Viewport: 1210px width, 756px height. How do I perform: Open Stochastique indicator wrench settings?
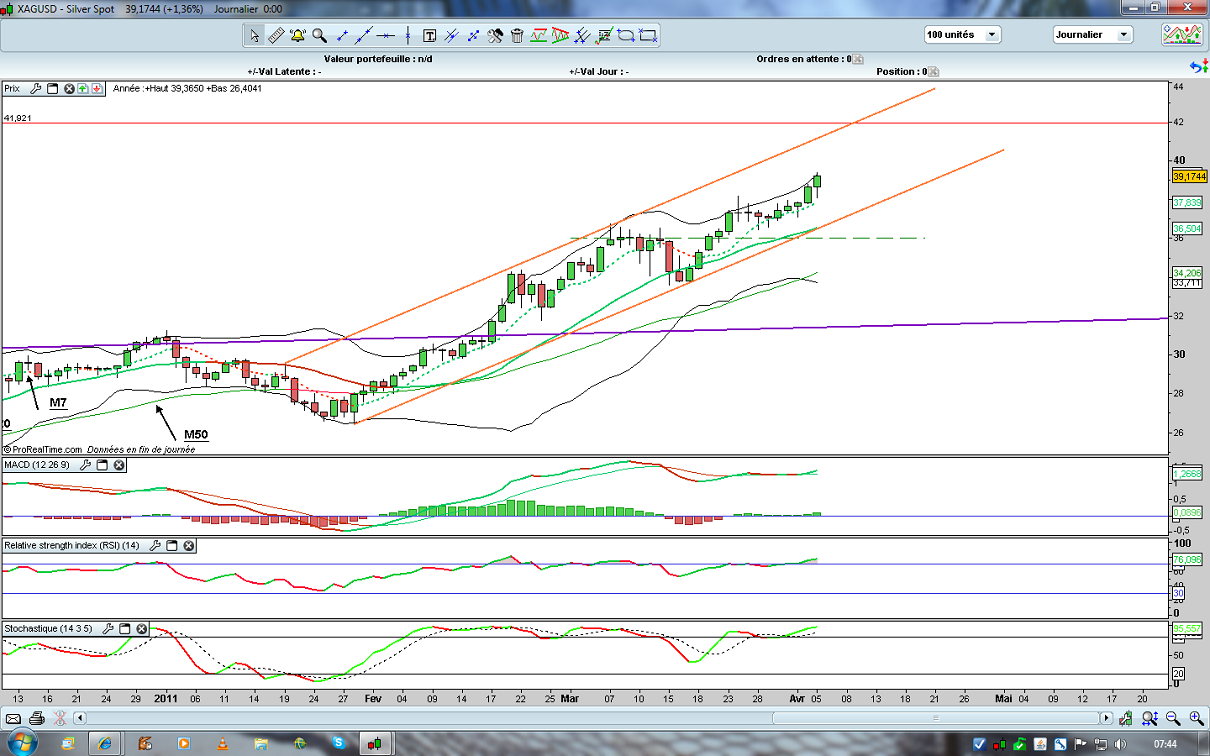108,629
